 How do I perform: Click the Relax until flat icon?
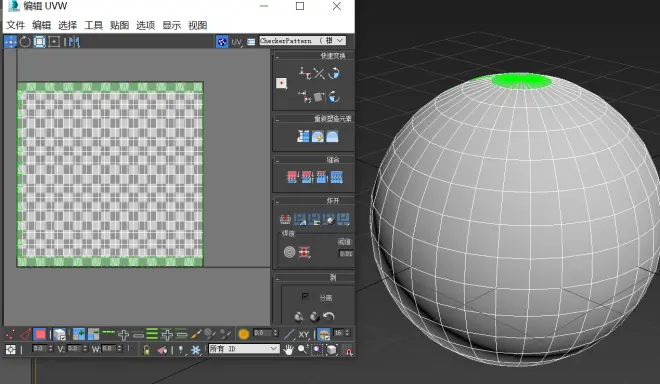pos(318,136)
